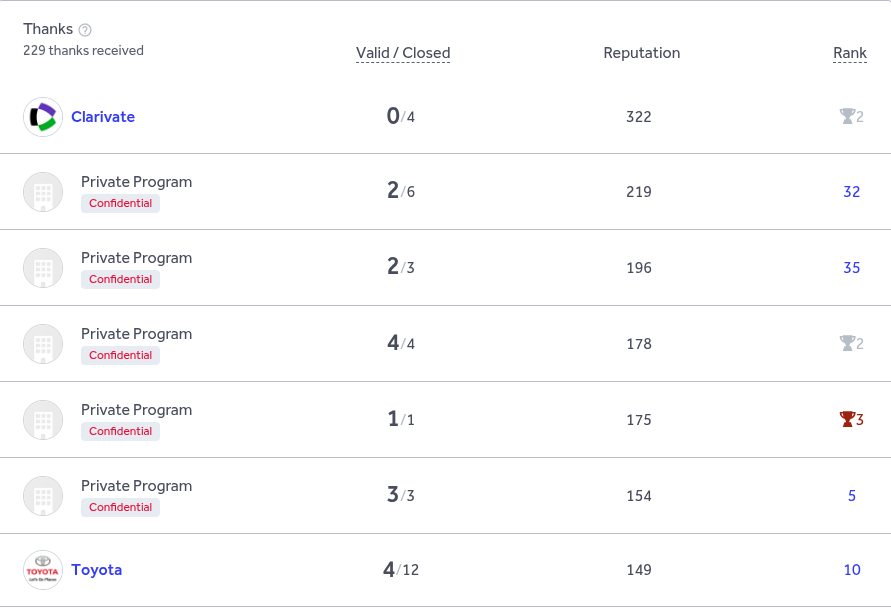Click the red trophy rank 3 icon
The image size is (891, 608).
pyautogui.click(x=848, y=420)
